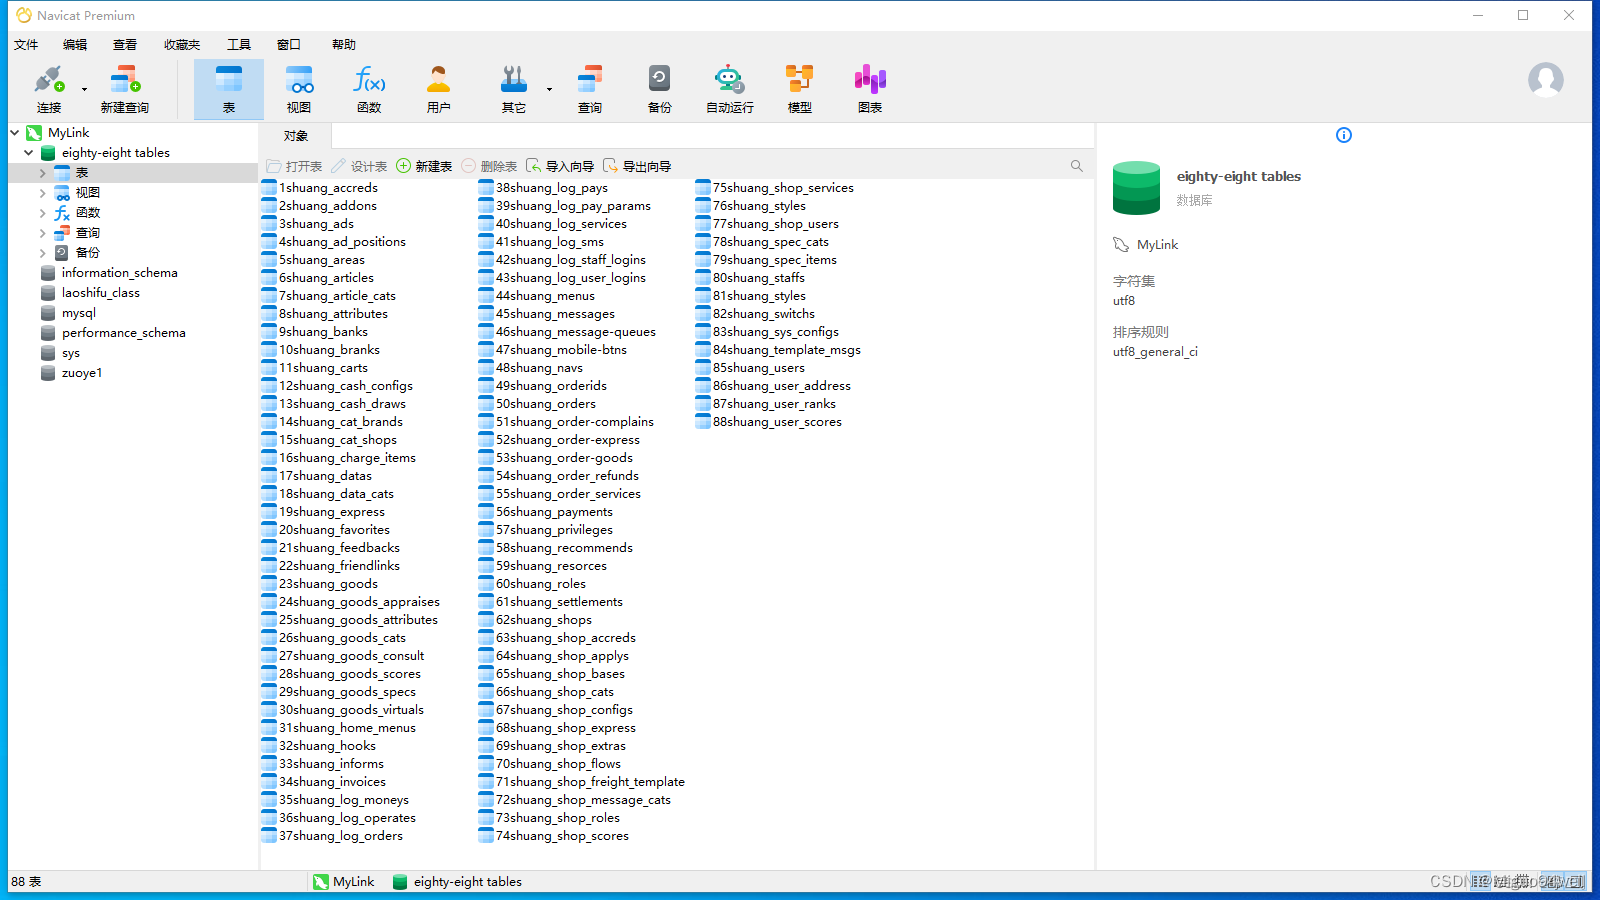Select the Table (表) toolbar button
The image size is (1600, 900).
click(x=229, y=89)
